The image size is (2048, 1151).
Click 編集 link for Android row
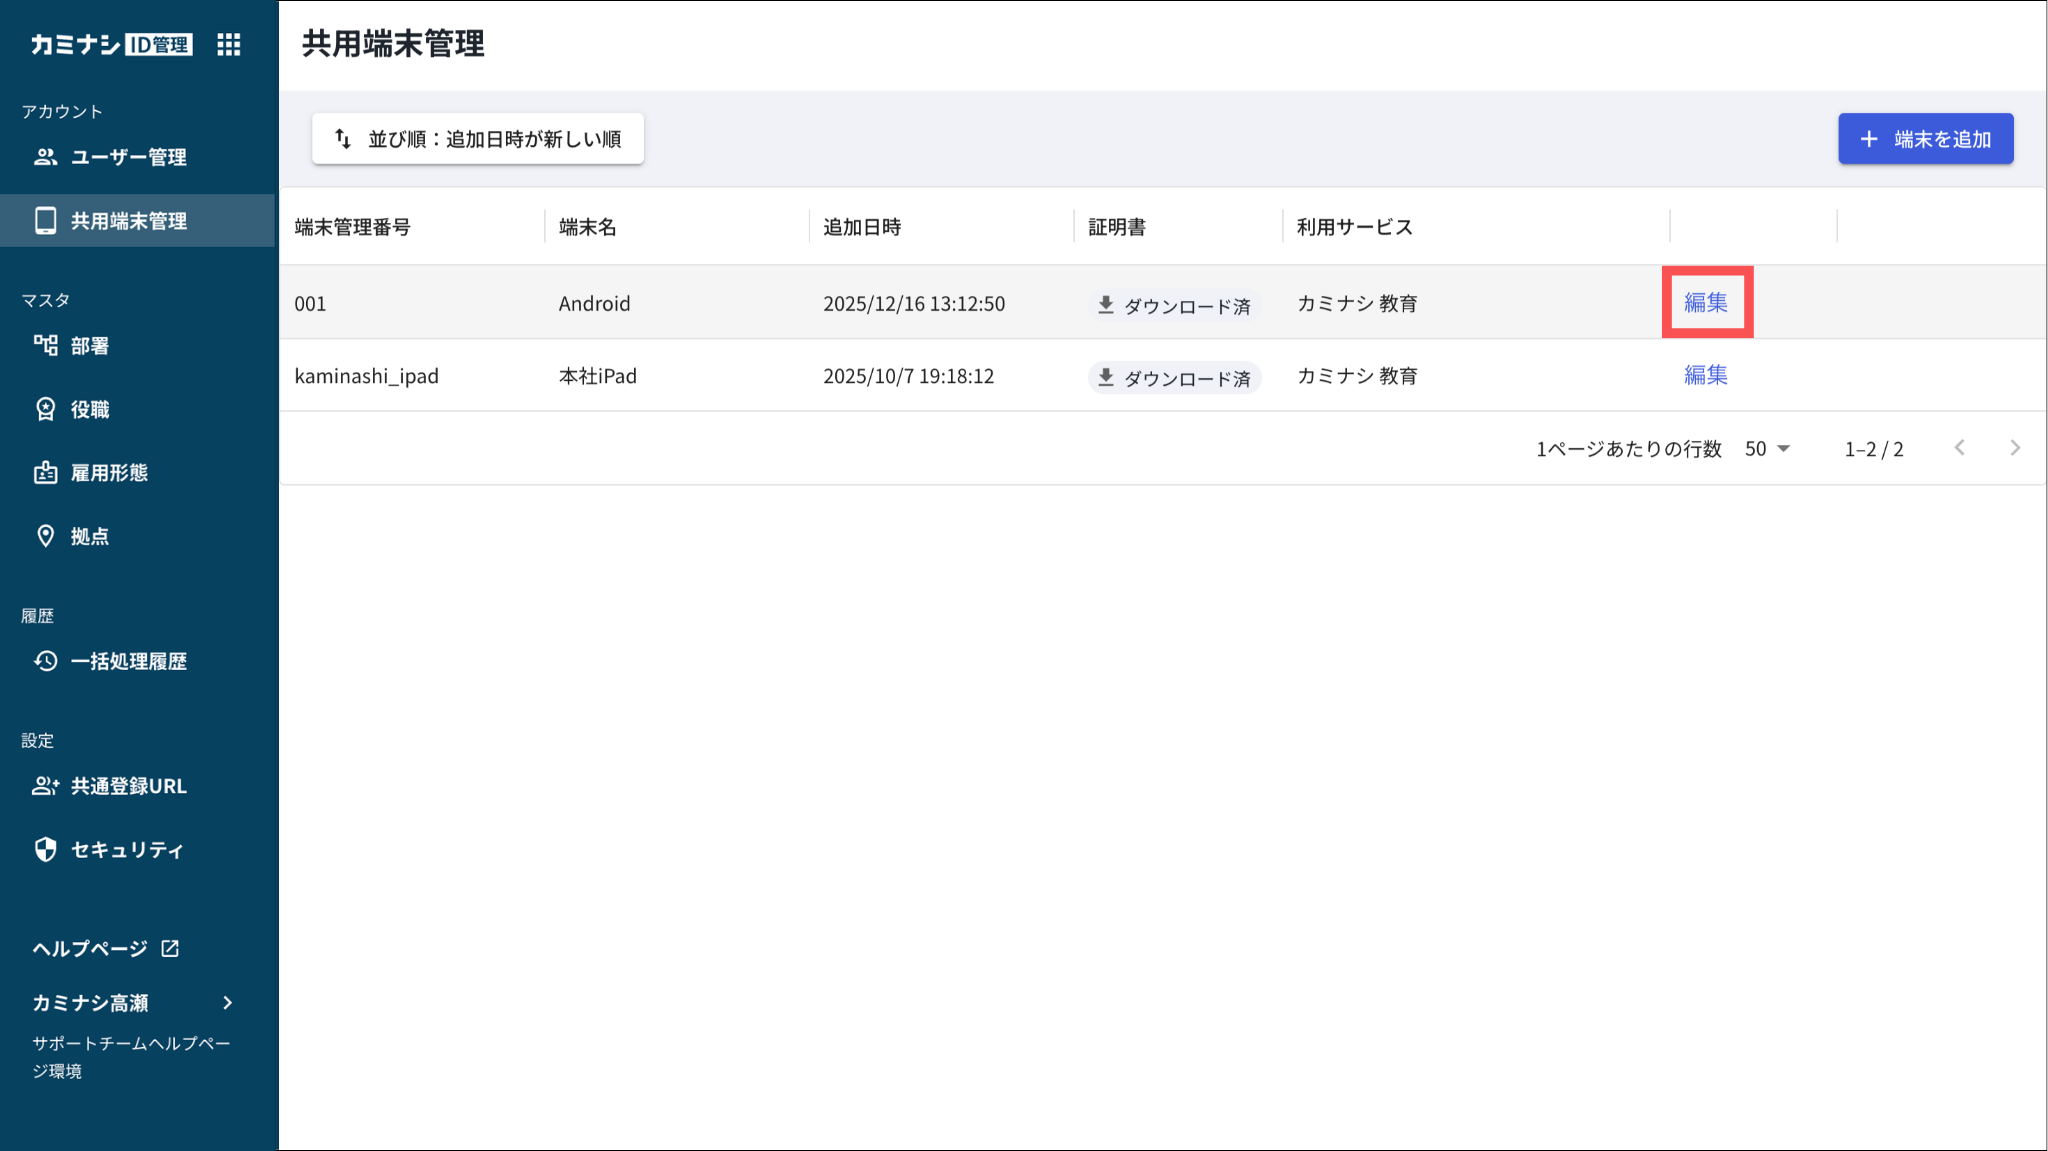[x=1706, y=302]
